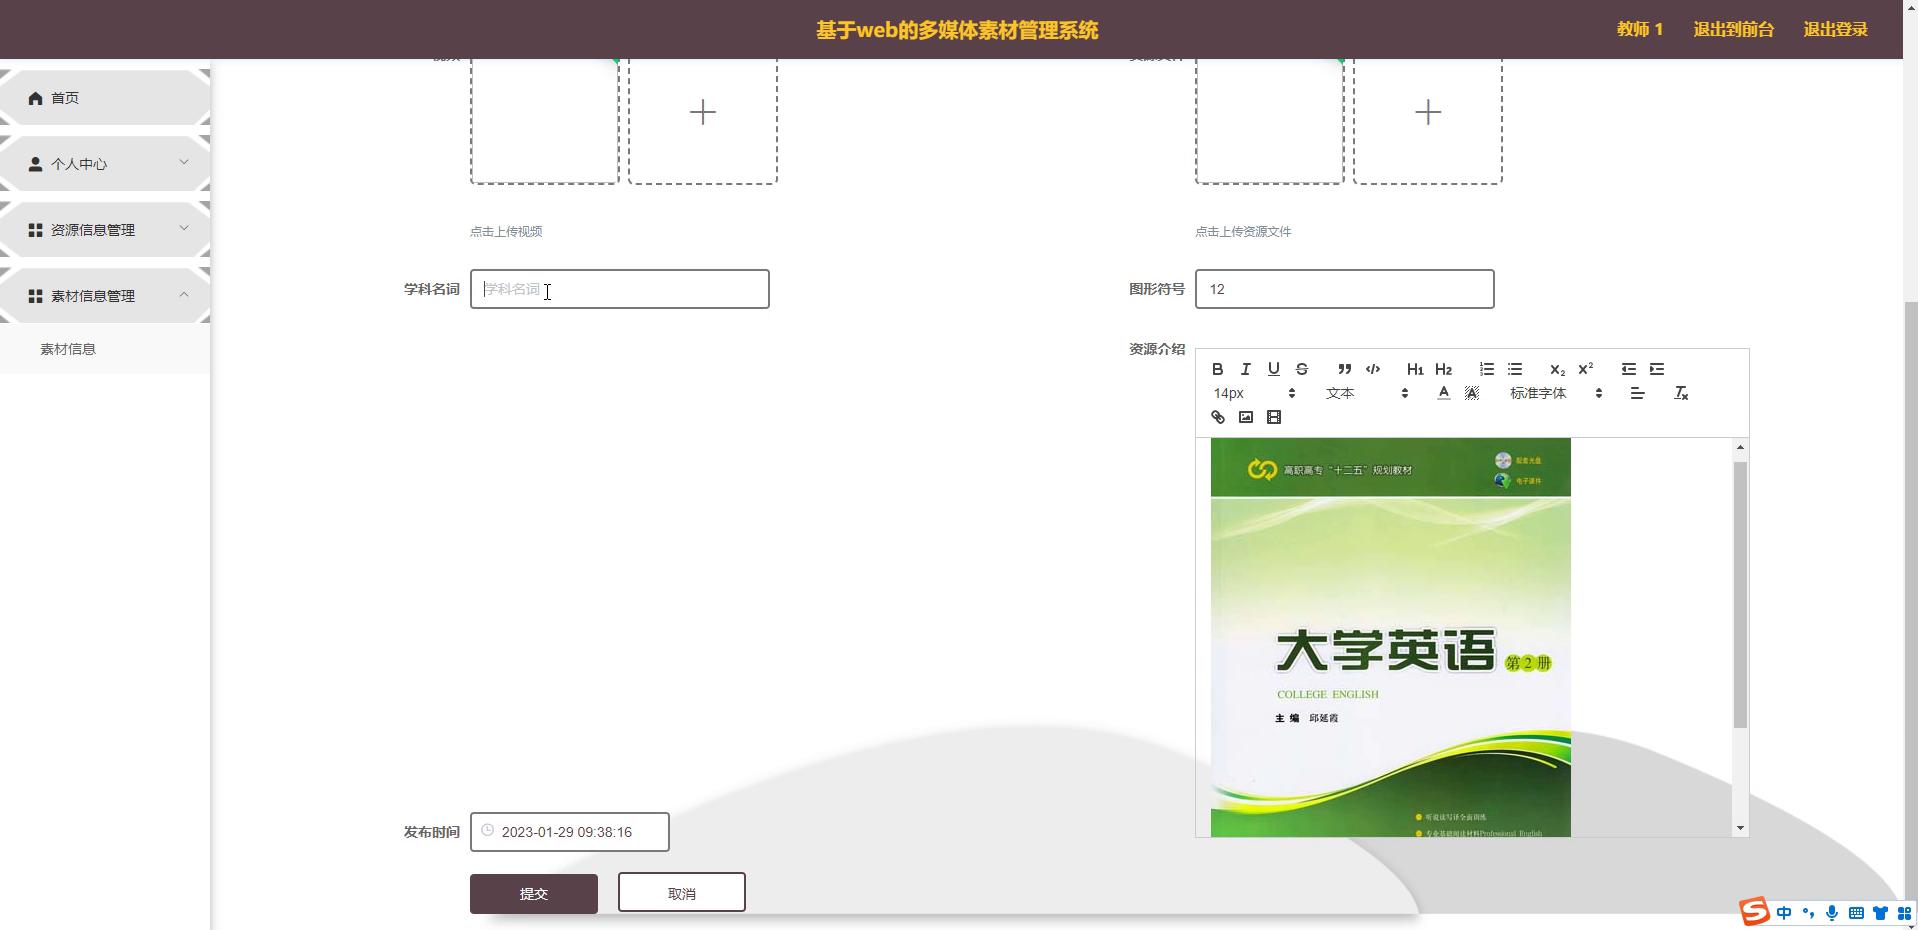Clear text formatting icon
1918x930 pixels.
click(x=1681, y=393)
